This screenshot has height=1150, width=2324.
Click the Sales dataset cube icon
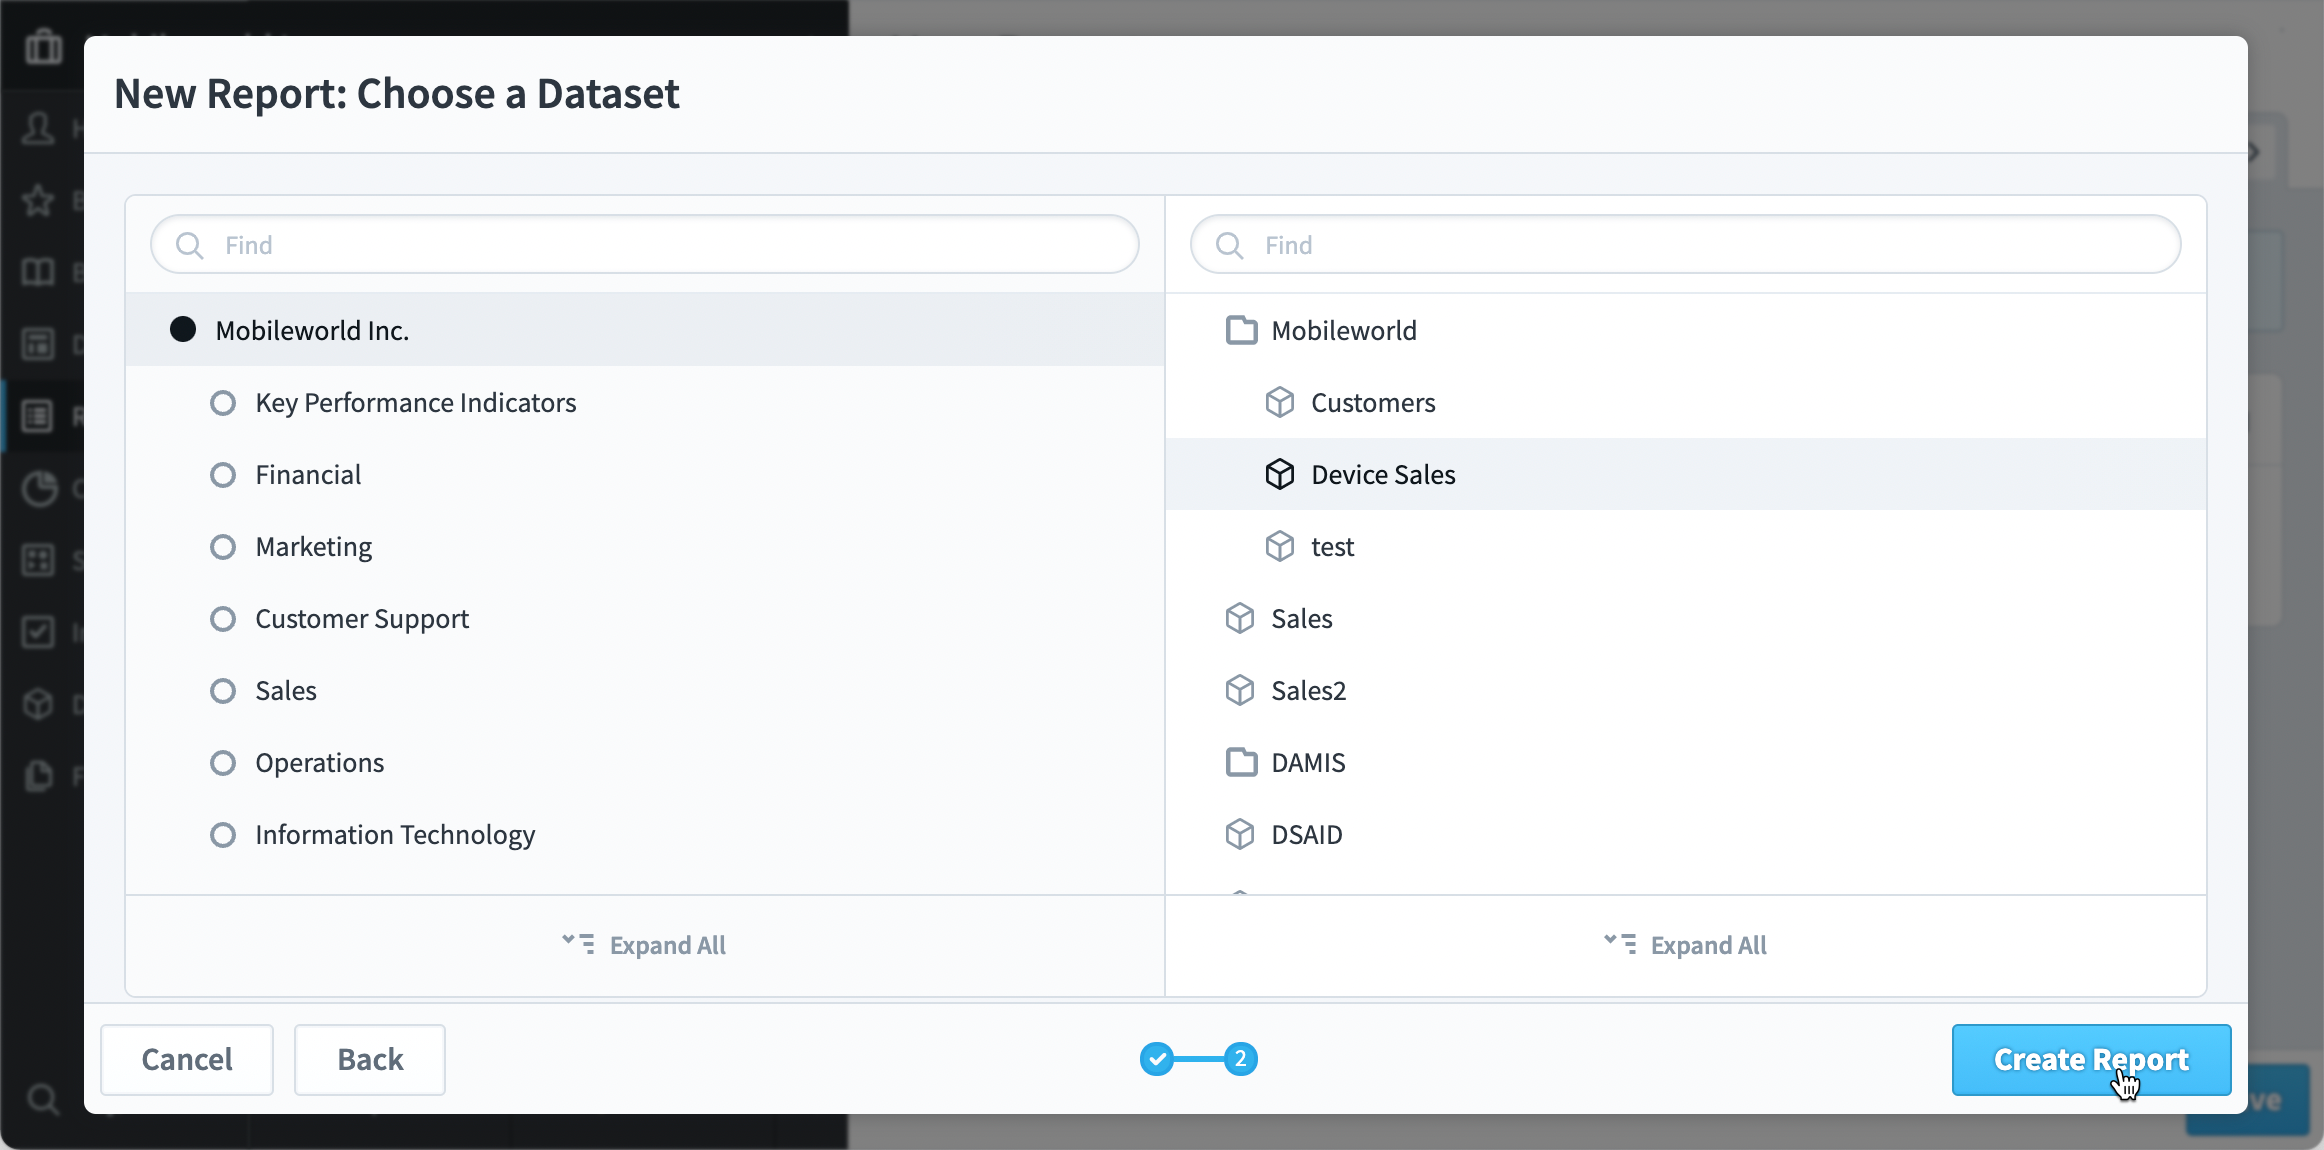[1240, 618]
